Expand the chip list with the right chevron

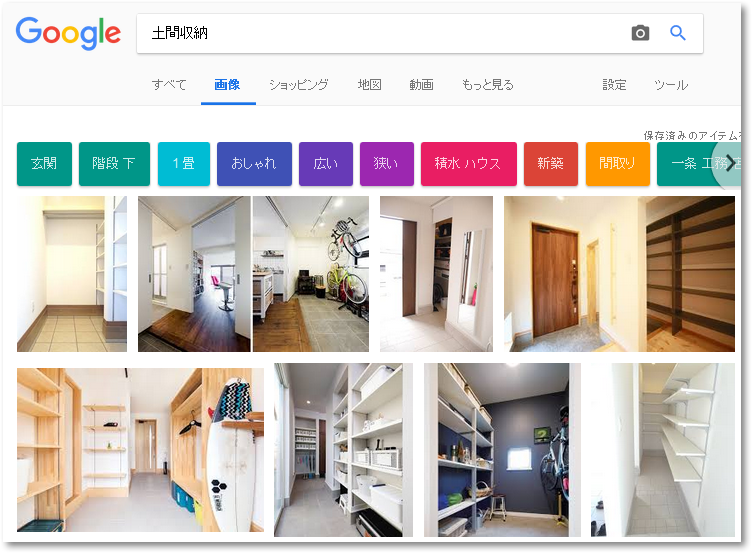pos(729,164)
